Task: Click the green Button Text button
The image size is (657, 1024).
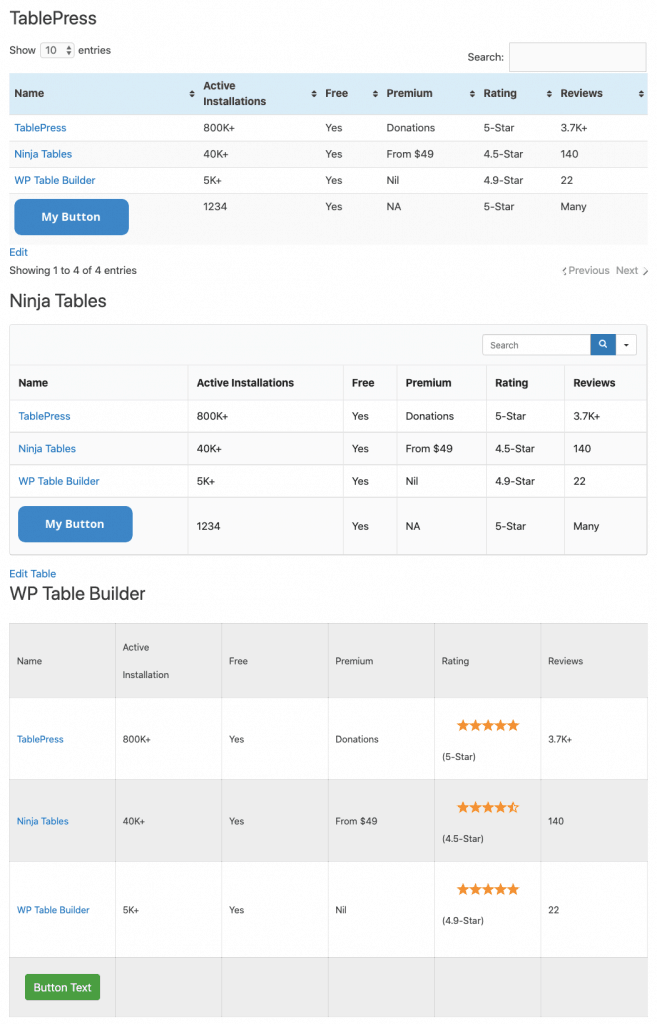Action: 63,987
